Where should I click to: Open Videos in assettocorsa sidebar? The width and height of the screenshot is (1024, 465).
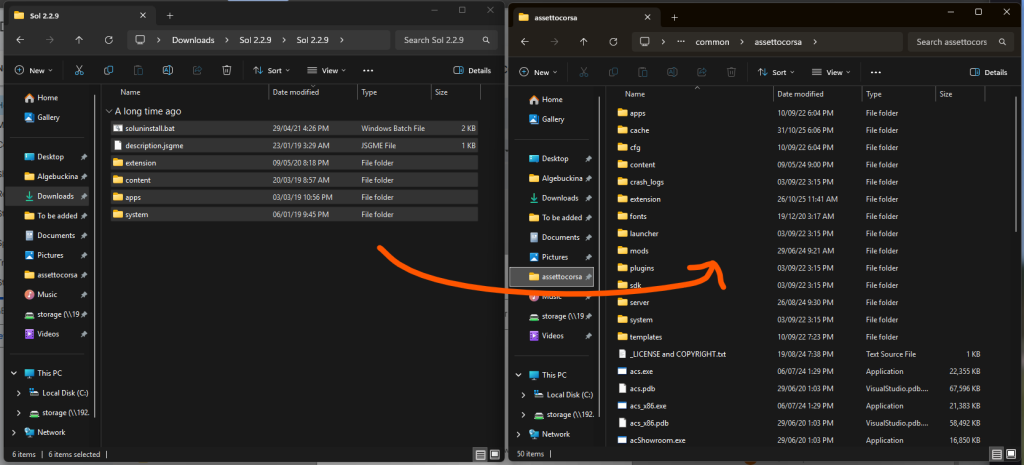(x=552, y=336)
